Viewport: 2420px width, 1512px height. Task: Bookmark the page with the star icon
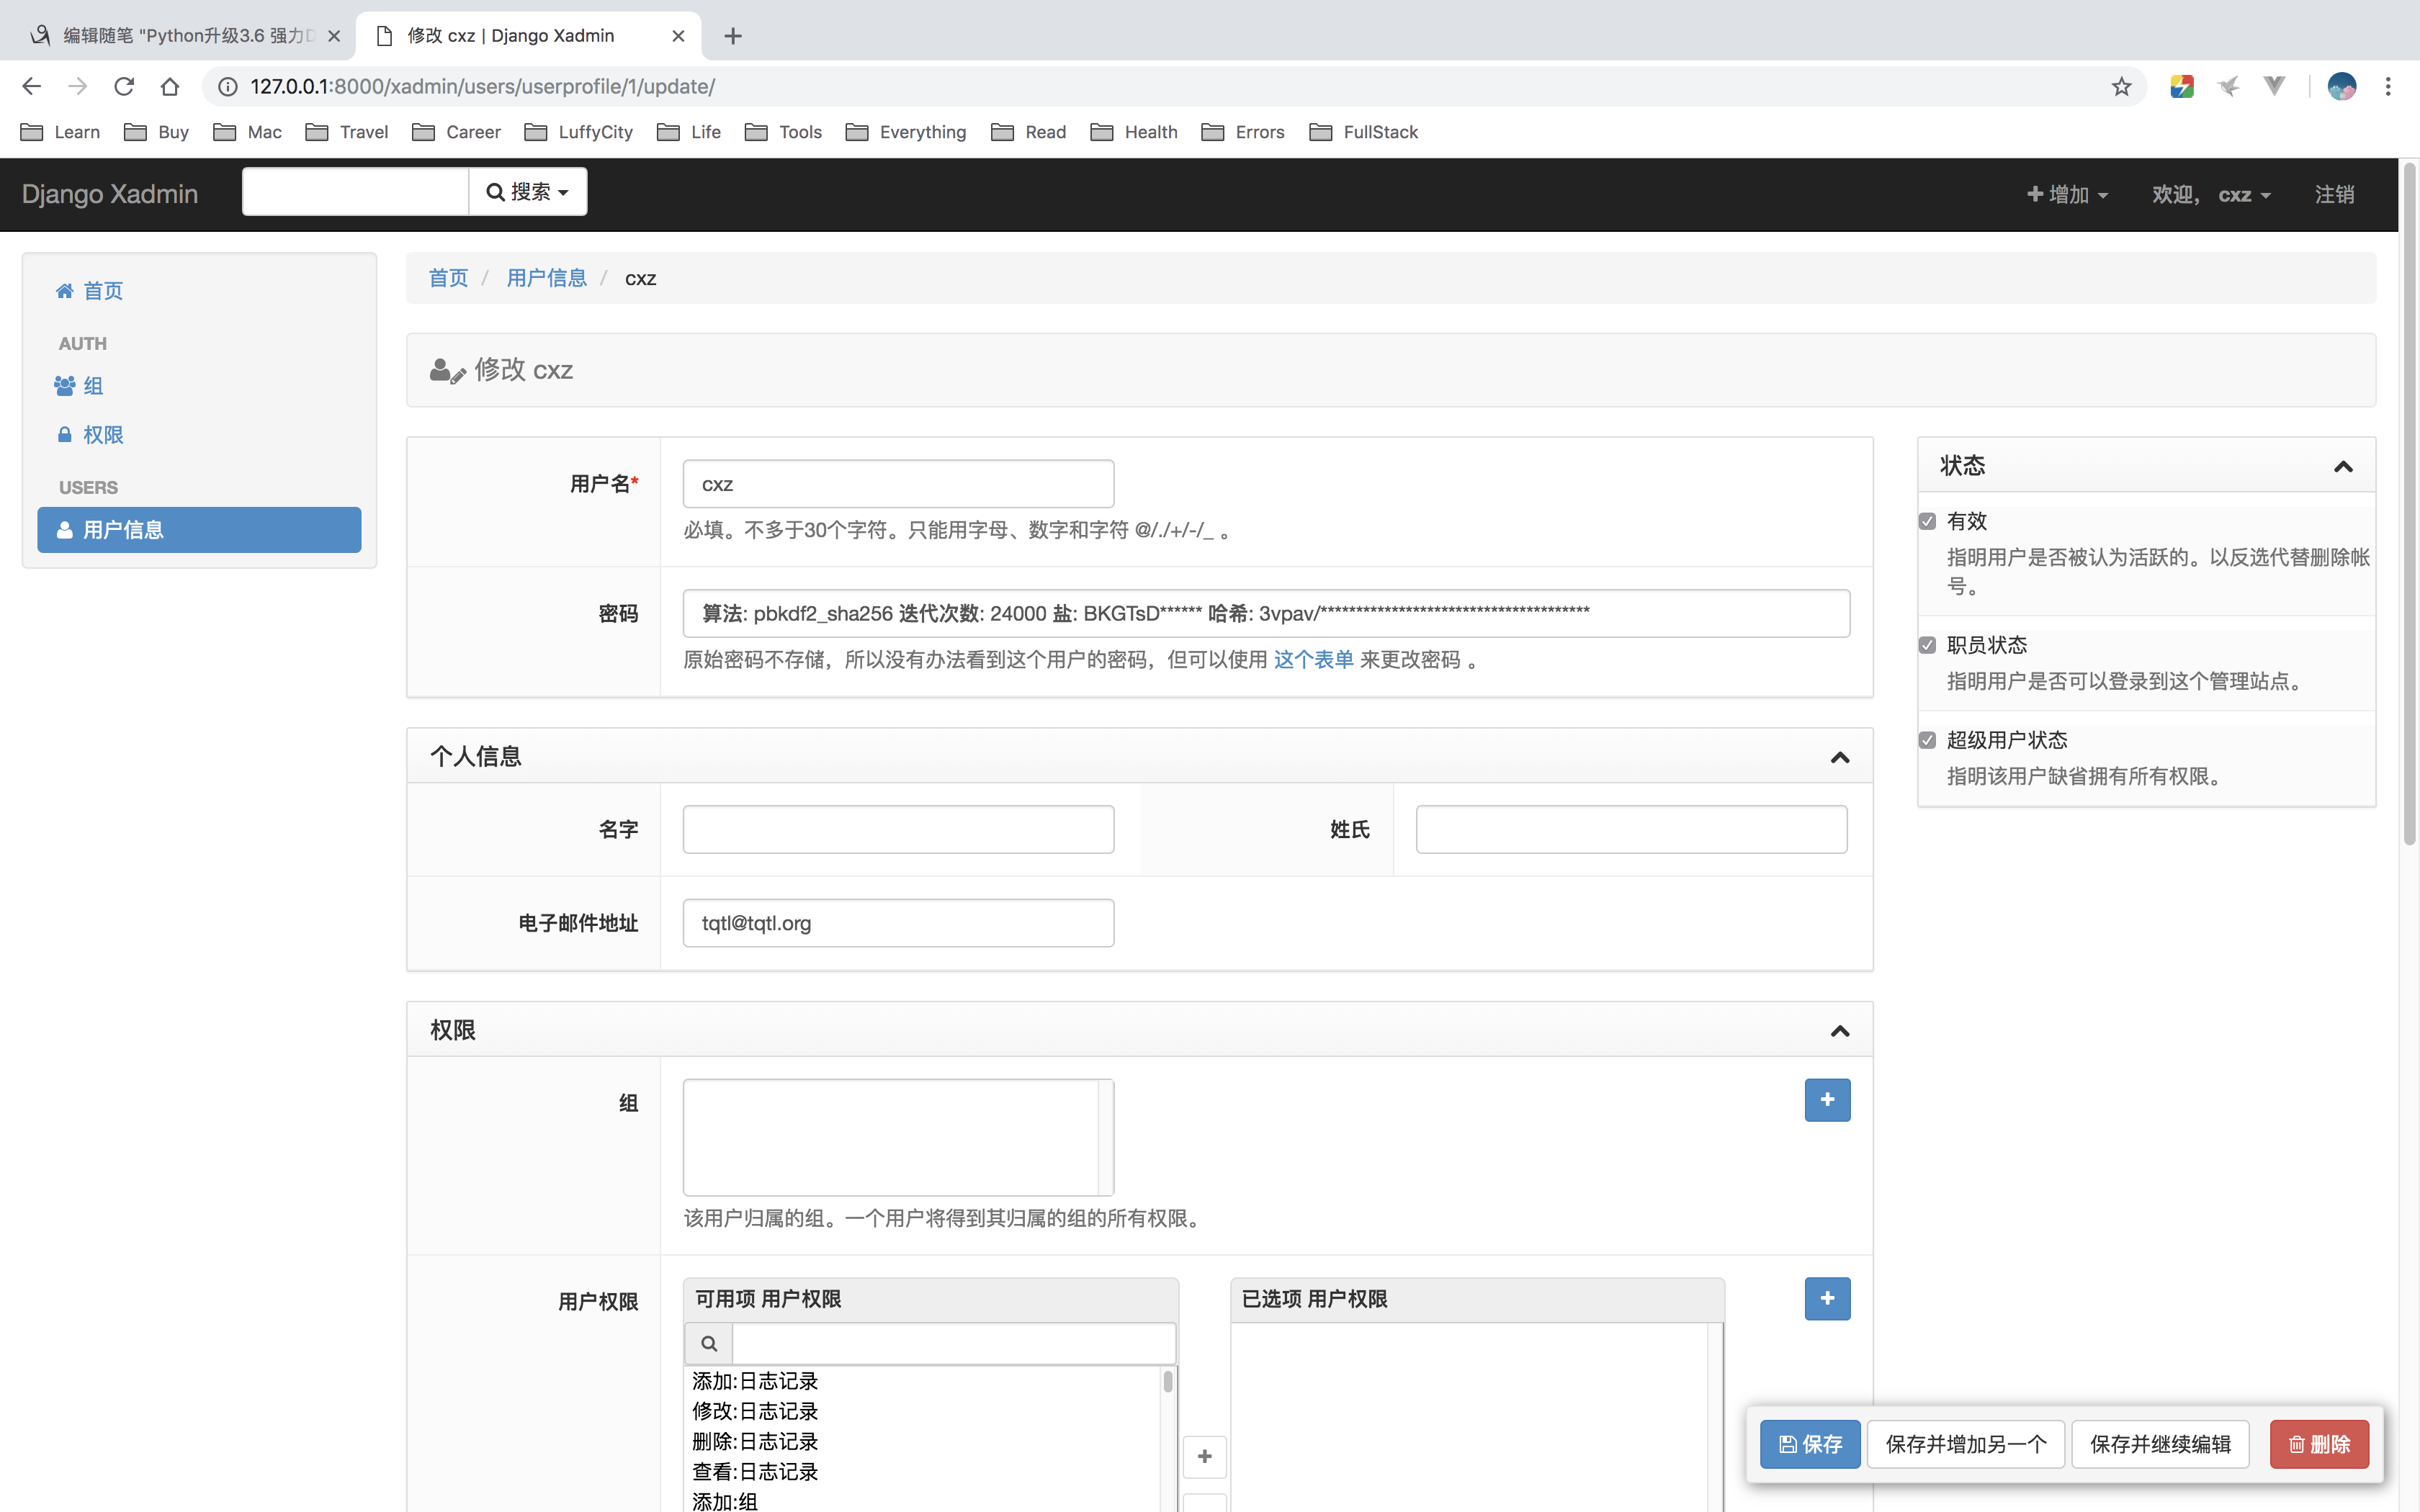coord(2121,87)
